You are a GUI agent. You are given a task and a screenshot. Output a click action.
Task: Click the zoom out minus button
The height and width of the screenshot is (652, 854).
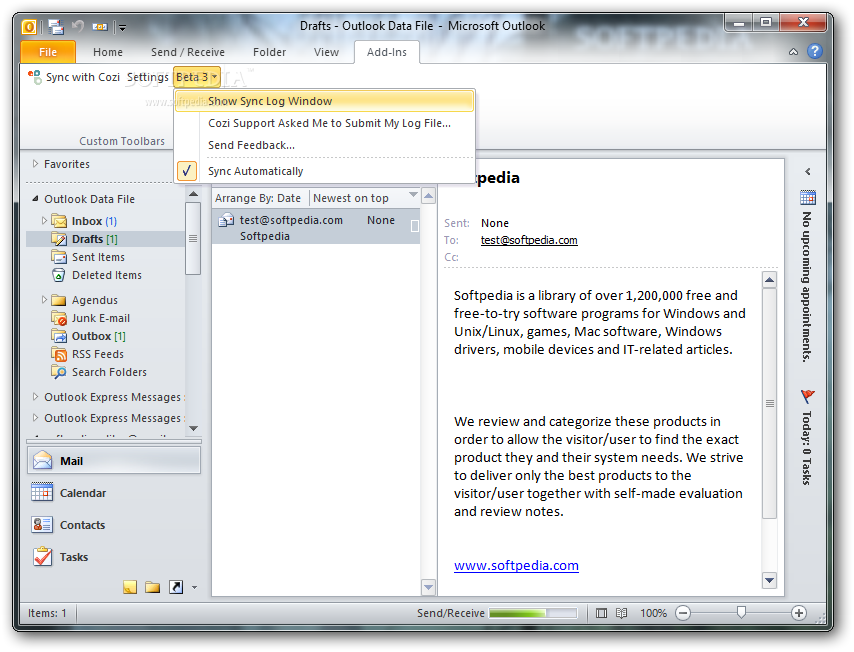click(x=683, y=613)
